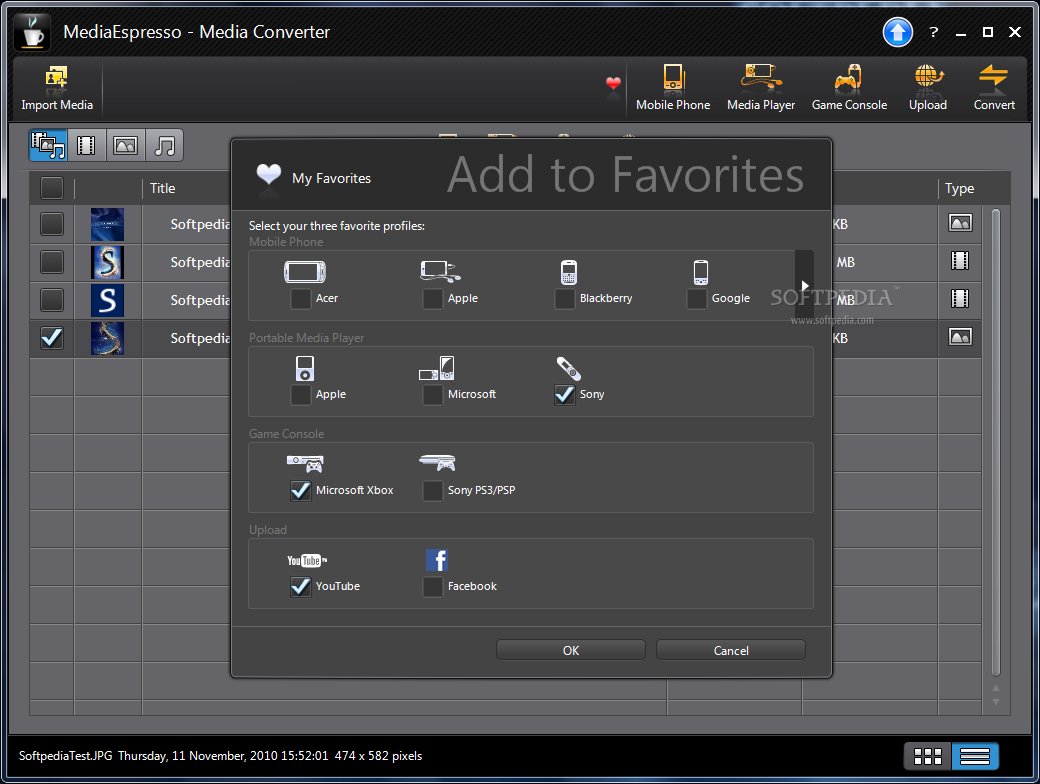The width and height of the screenshot is (1040, 784).
Task: Click the Sony PS3/PSP console icon
Action: click(438, 462)
